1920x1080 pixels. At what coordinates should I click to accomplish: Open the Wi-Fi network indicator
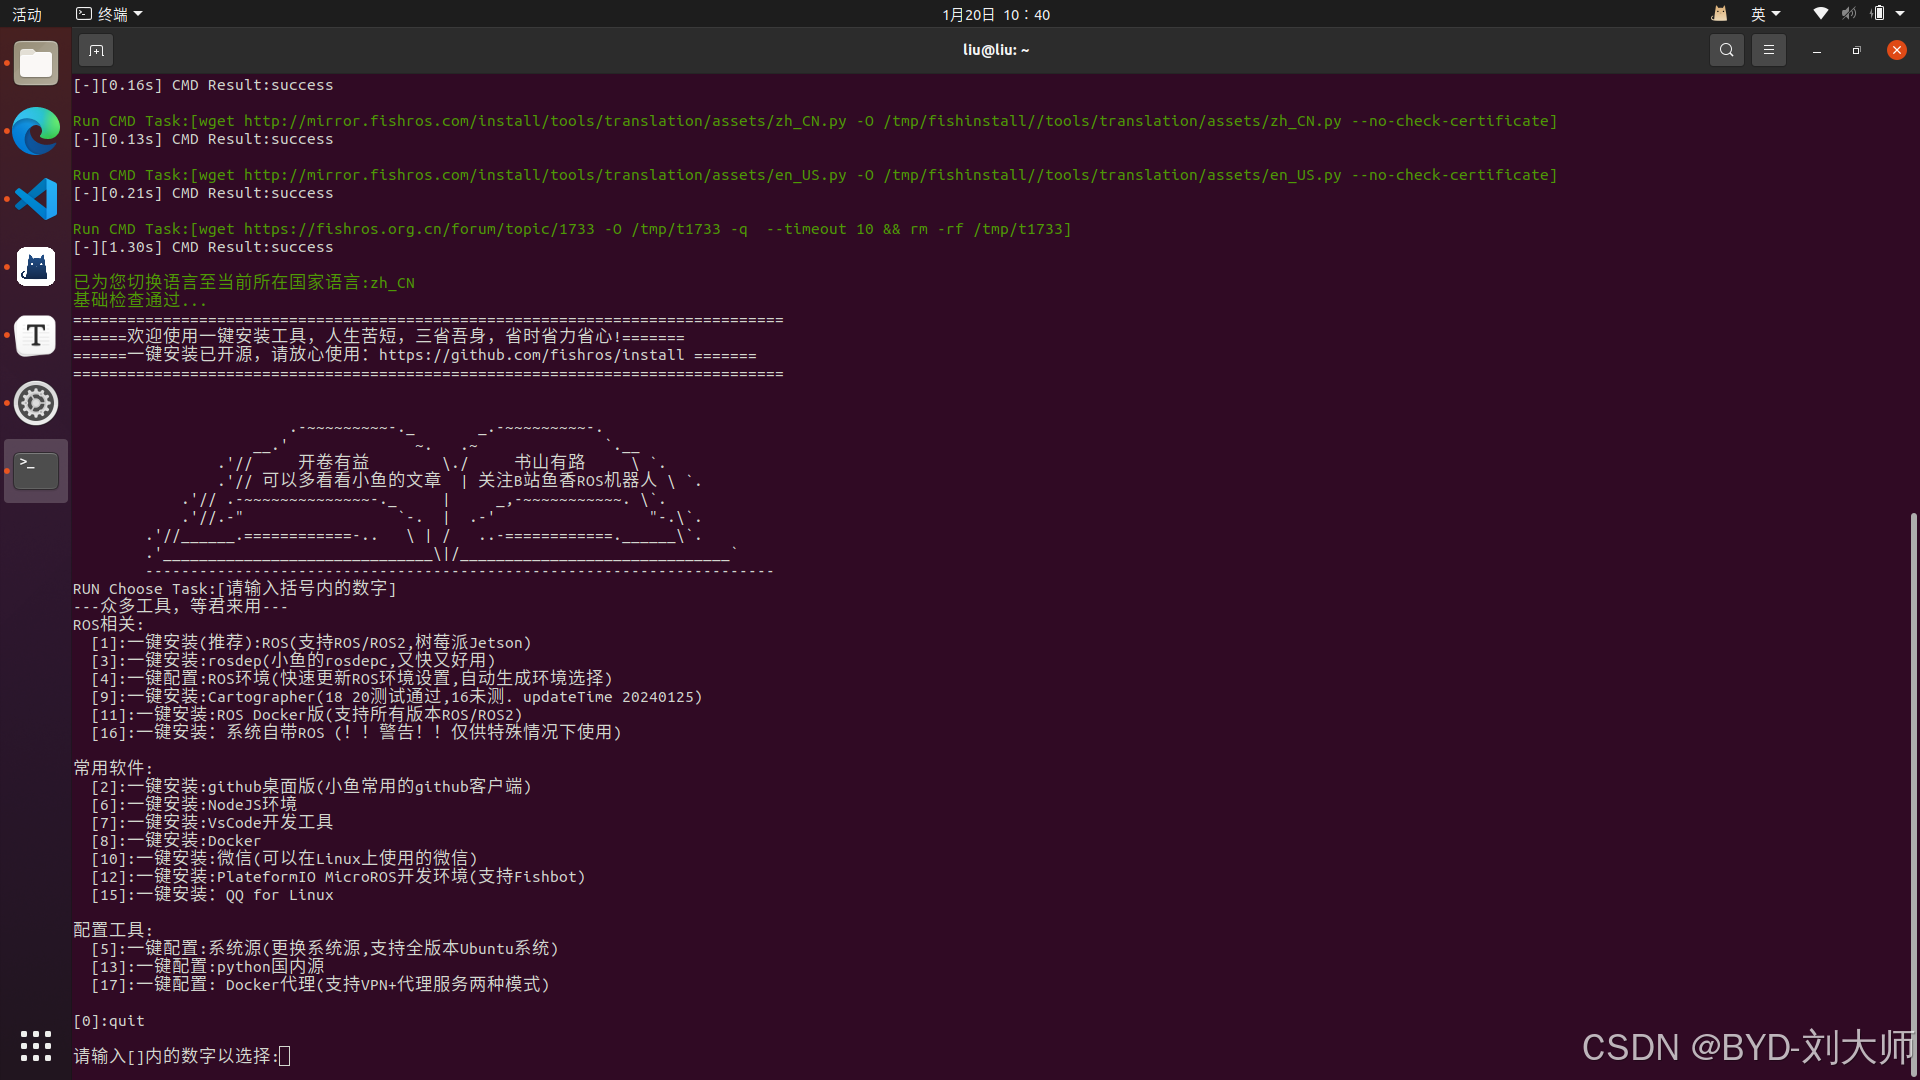1821,14
